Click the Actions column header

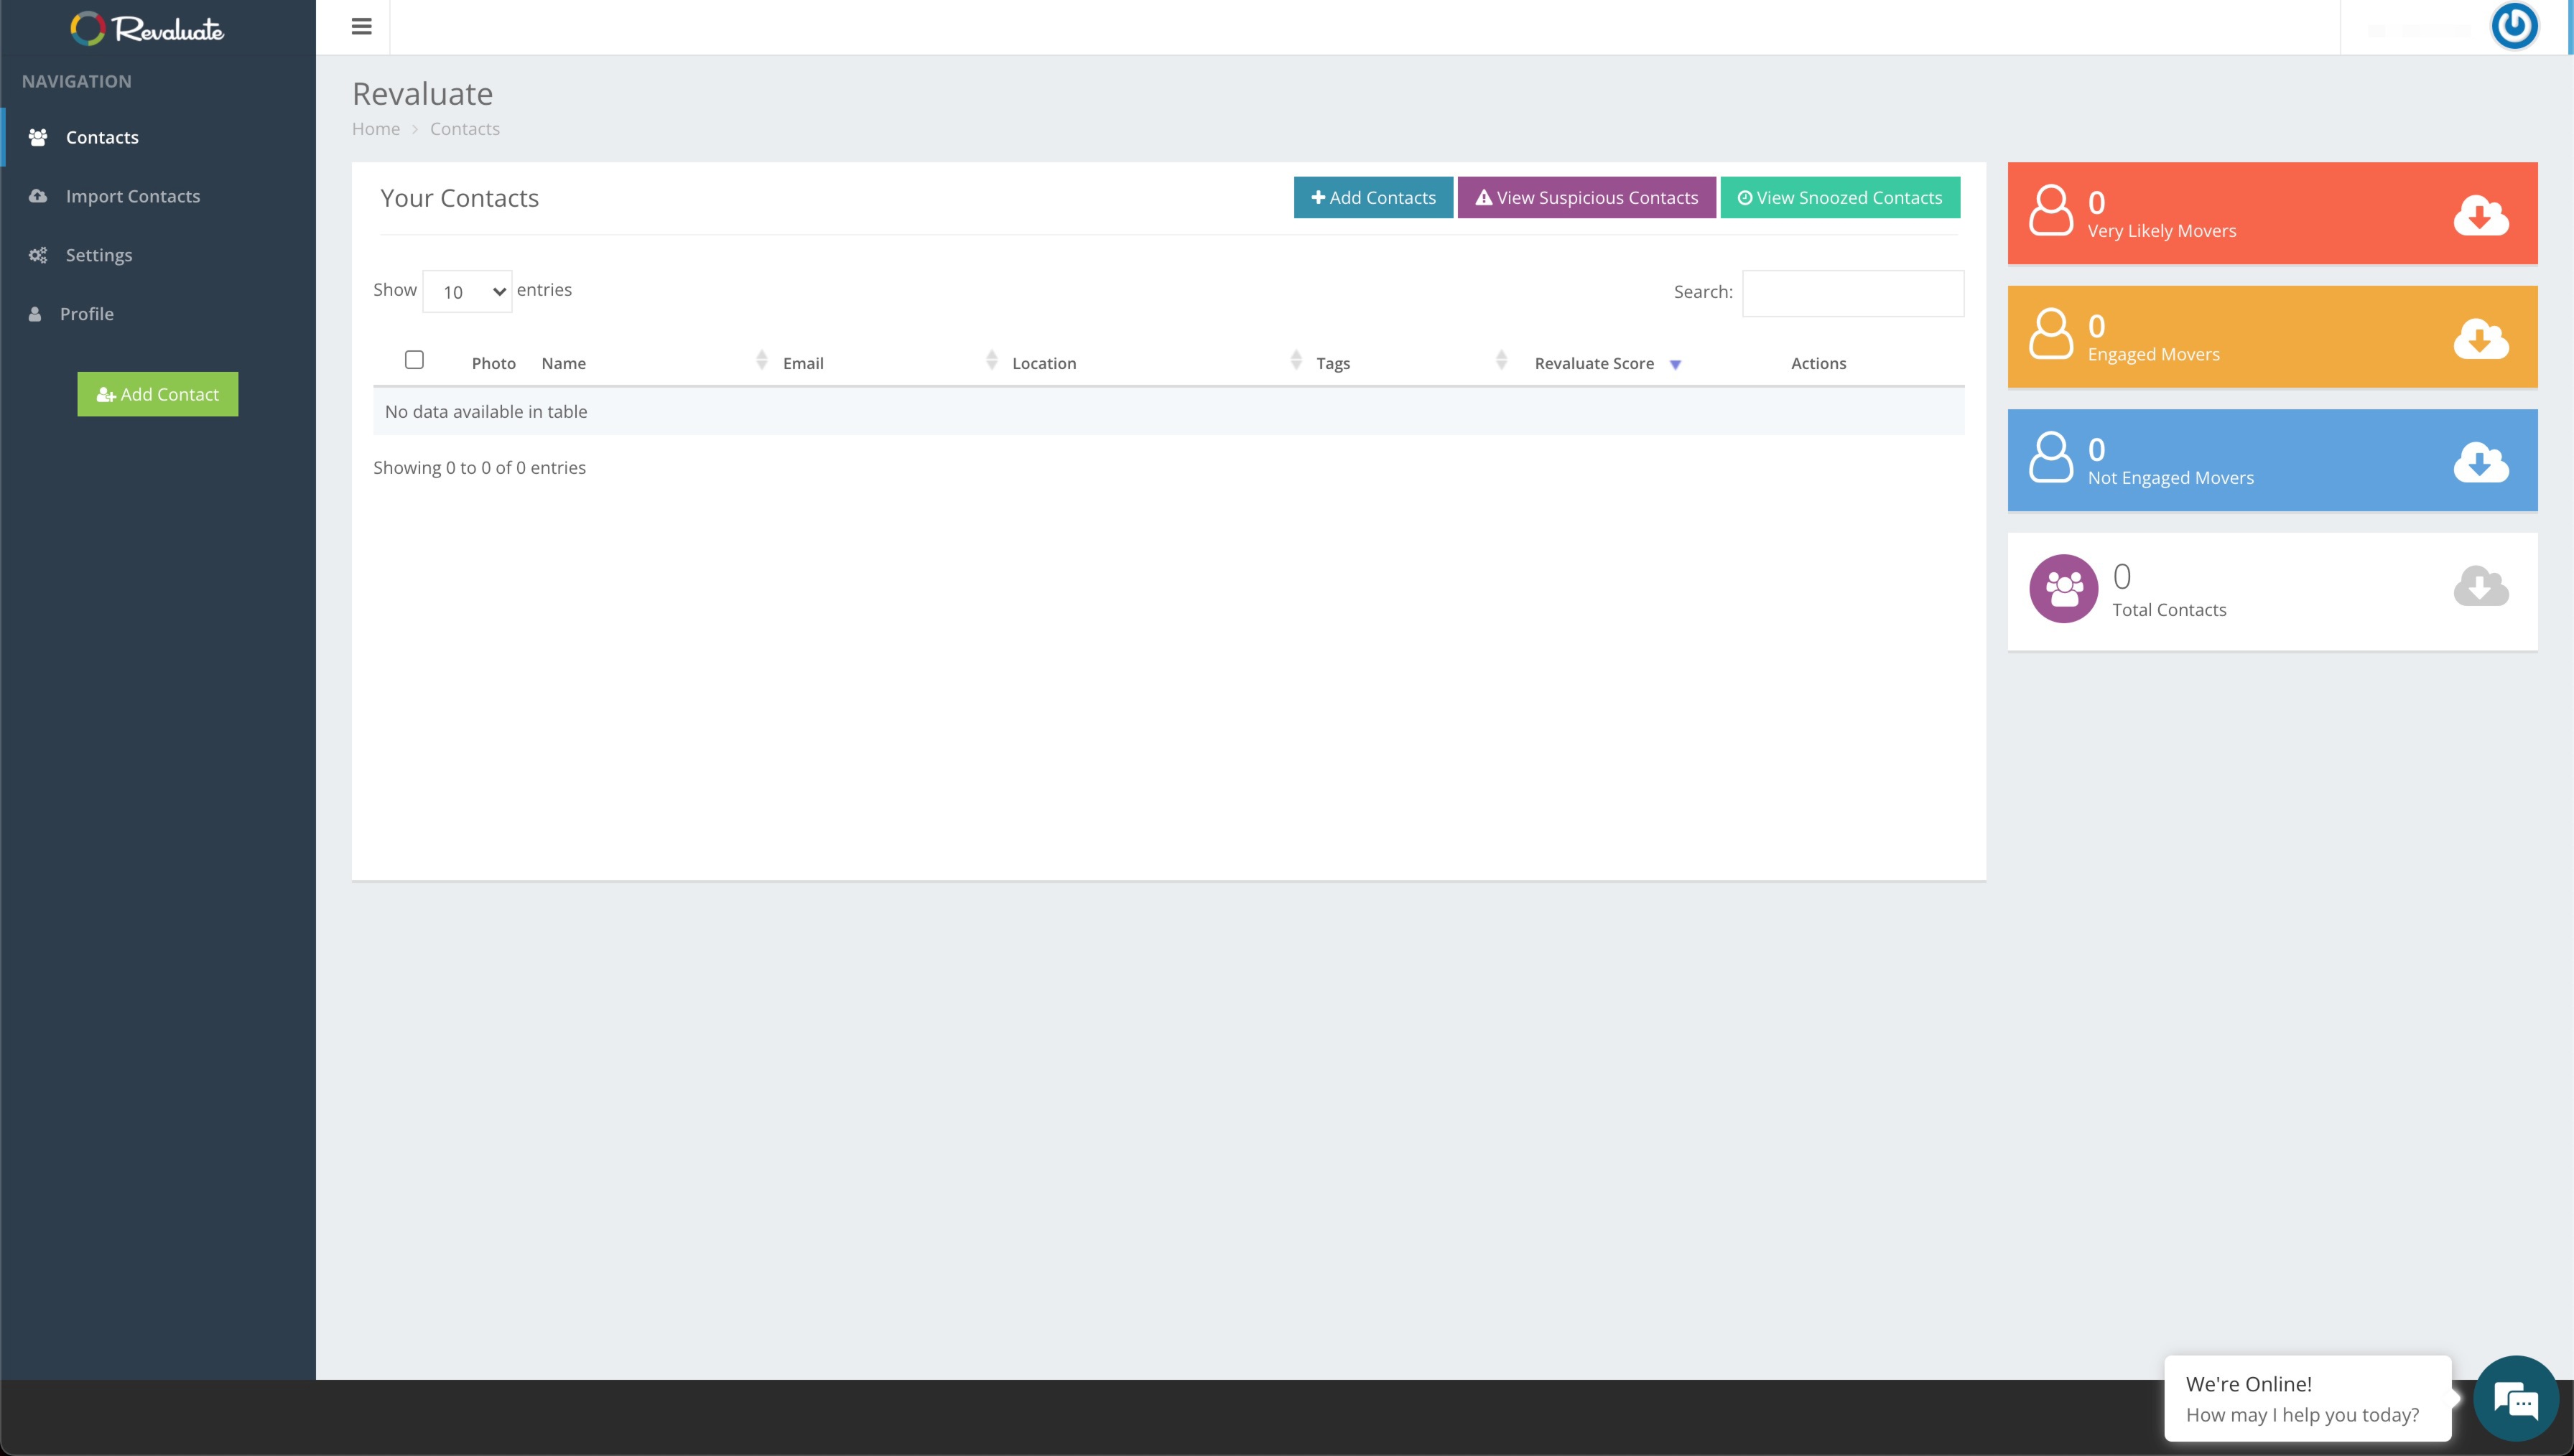coord(1818,363)
